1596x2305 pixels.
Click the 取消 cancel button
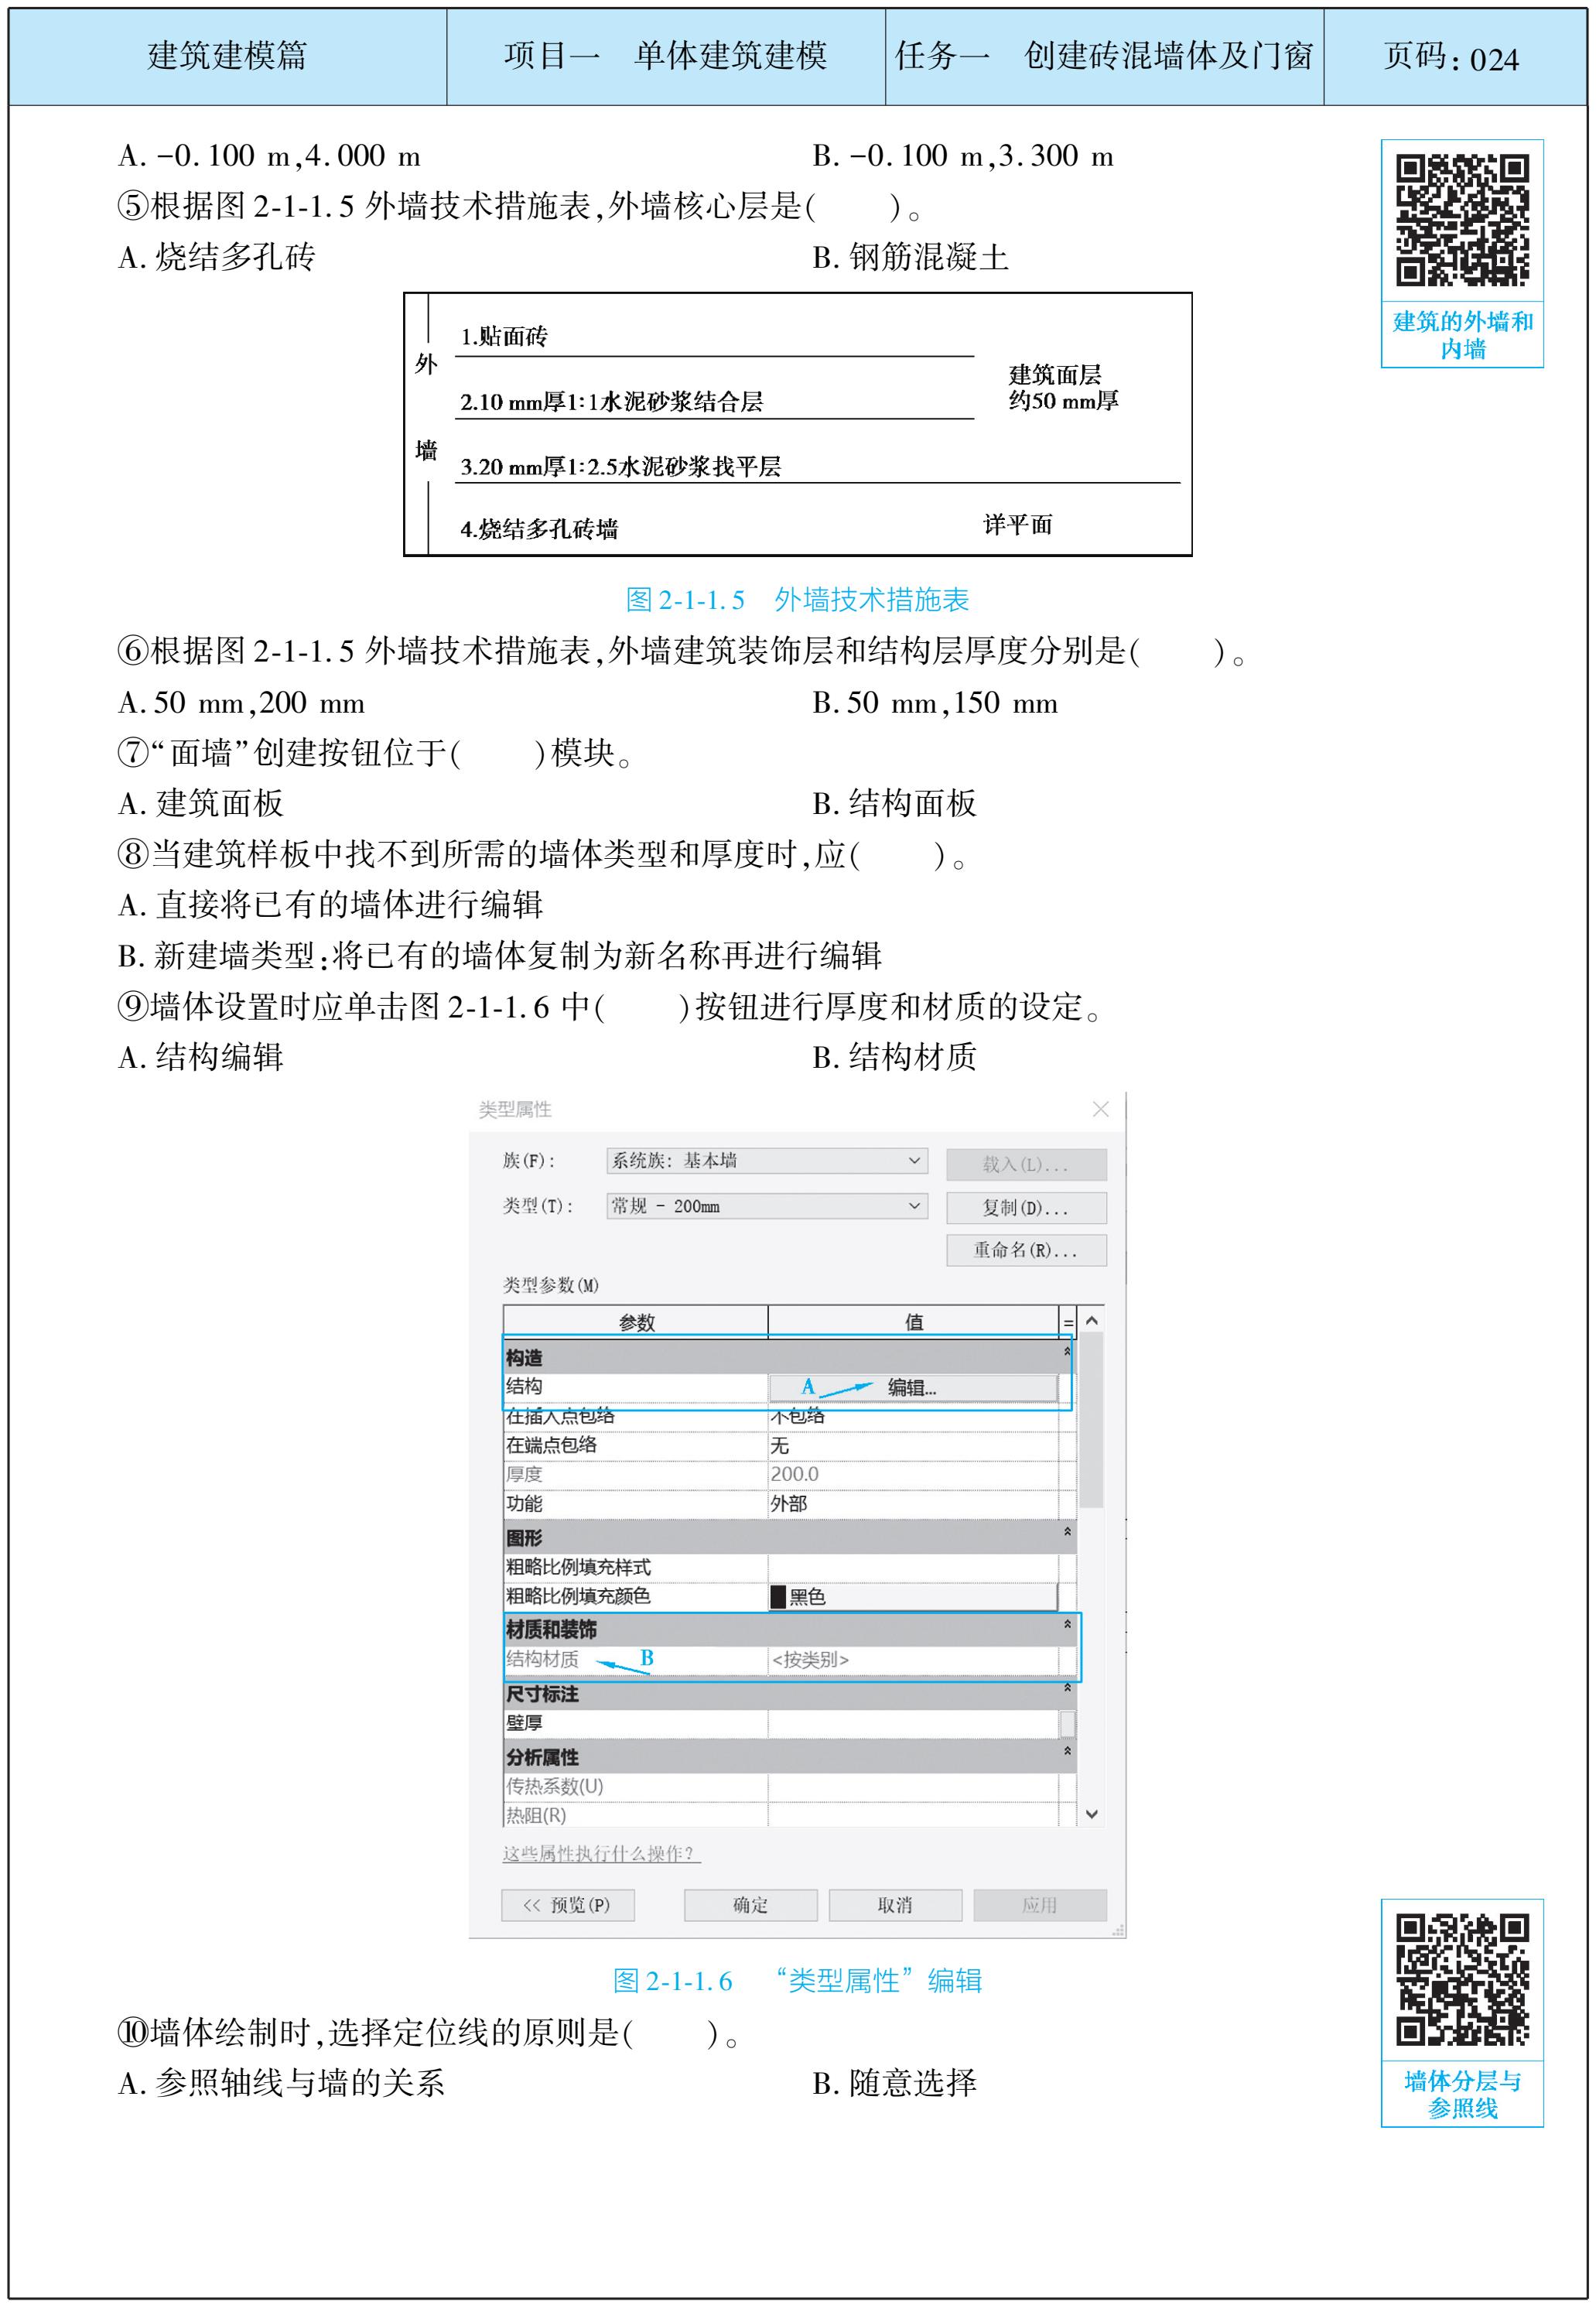pos(895,1905)
